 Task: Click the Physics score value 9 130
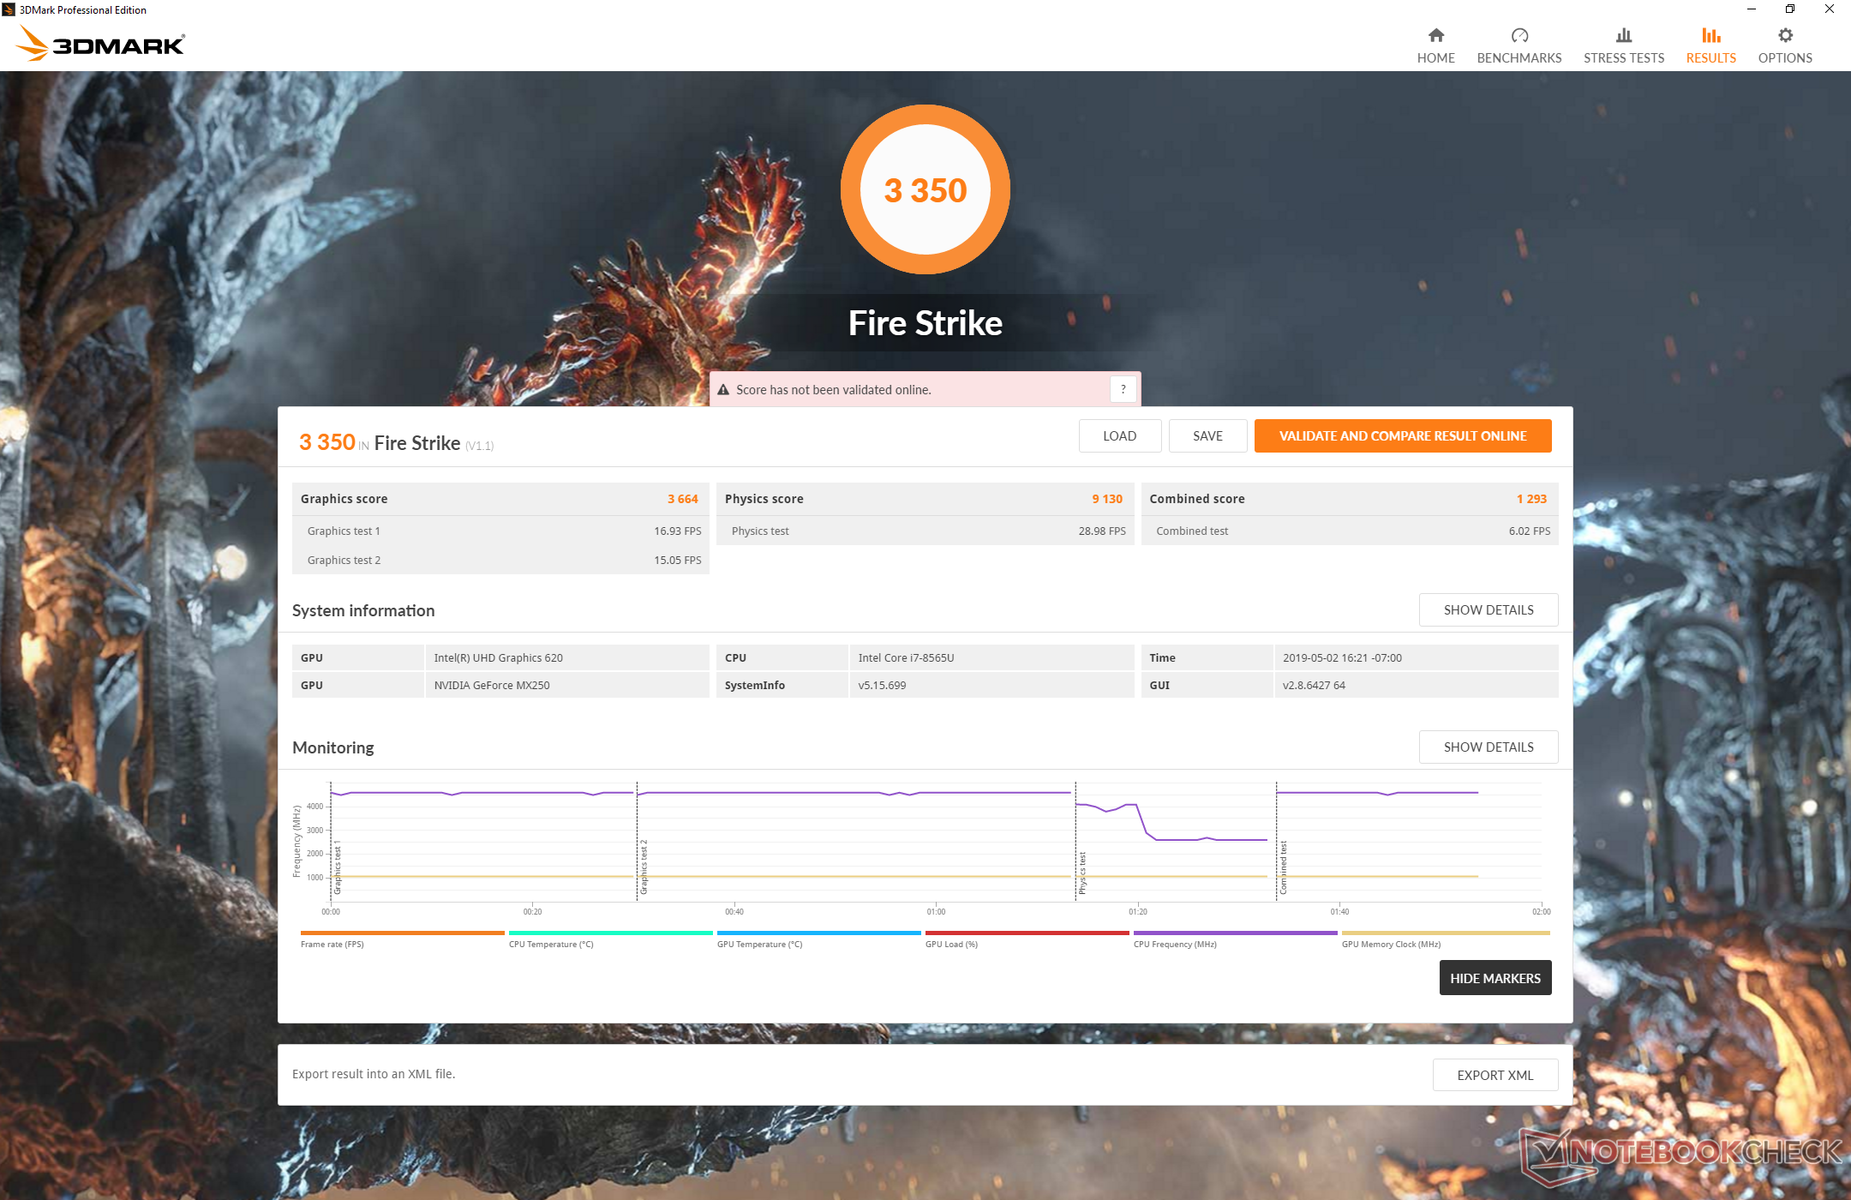(1107, 499)
